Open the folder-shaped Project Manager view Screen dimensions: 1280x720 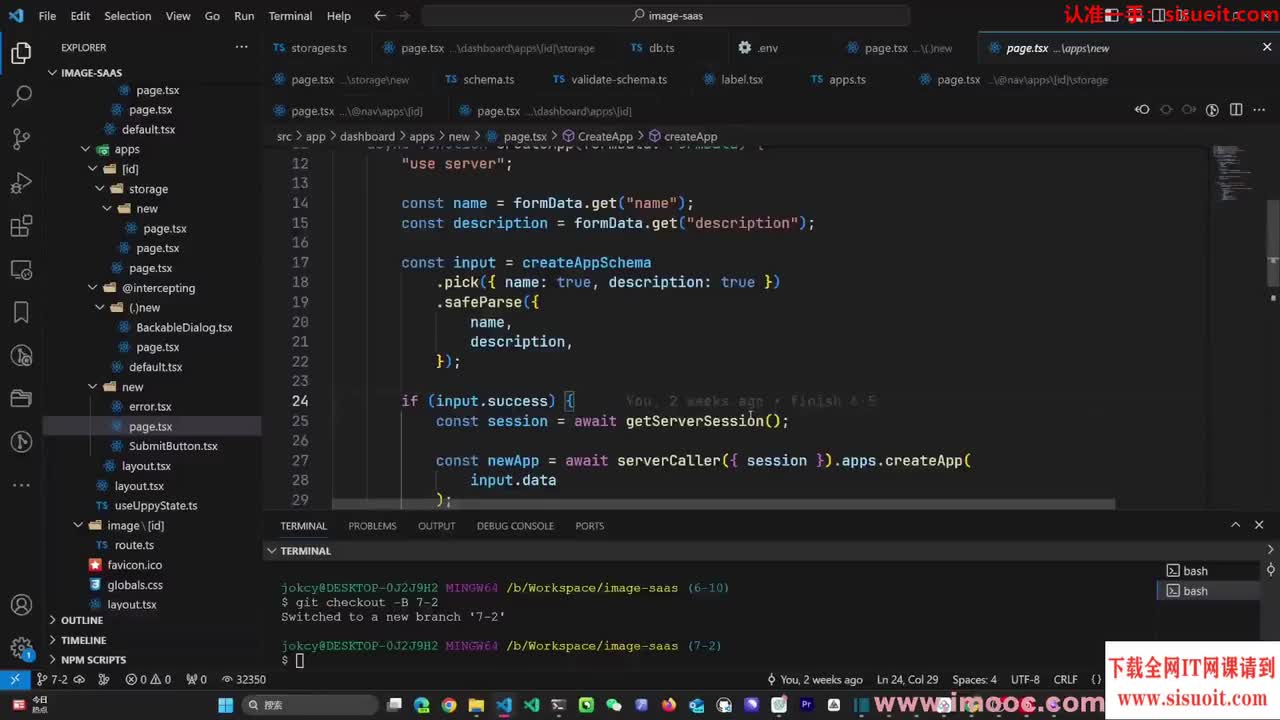[21, 398]
